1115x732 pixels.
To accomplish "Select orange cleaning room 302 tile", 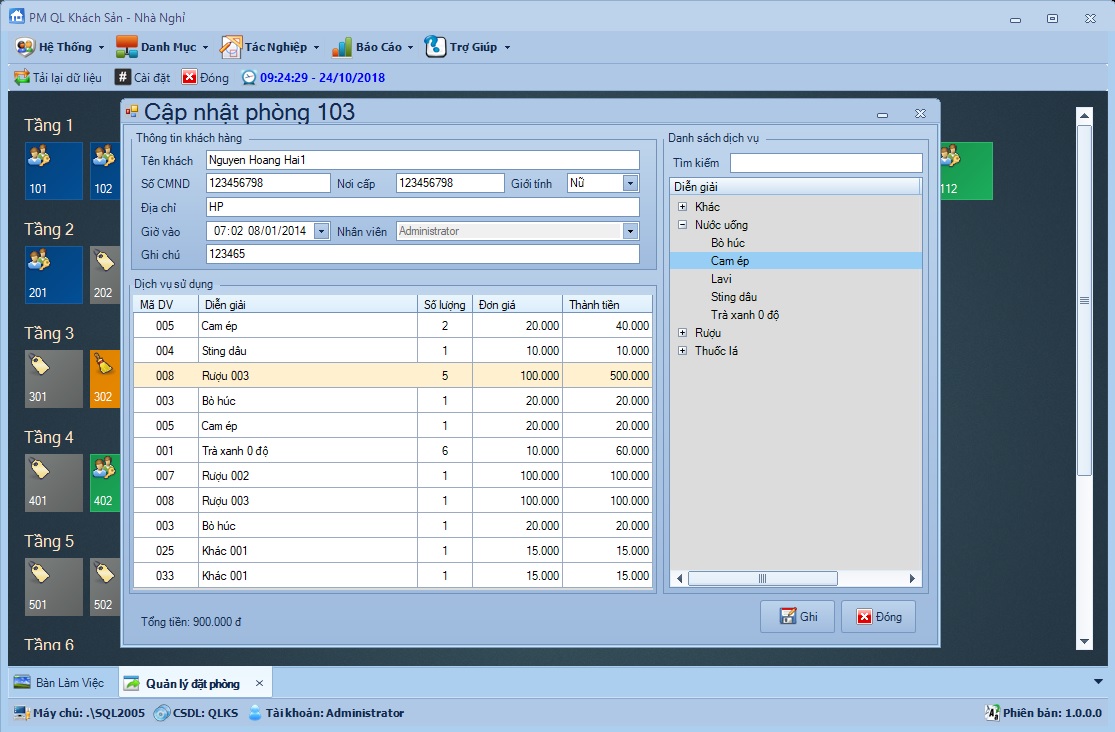I will [105, 377].
